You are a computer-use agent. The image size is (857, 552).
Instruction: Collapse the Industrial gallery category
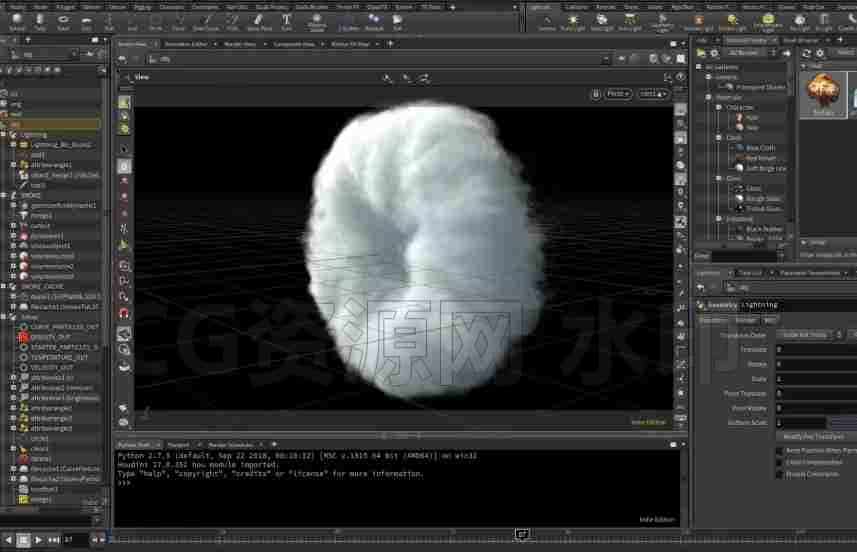[x=719, y=219]
